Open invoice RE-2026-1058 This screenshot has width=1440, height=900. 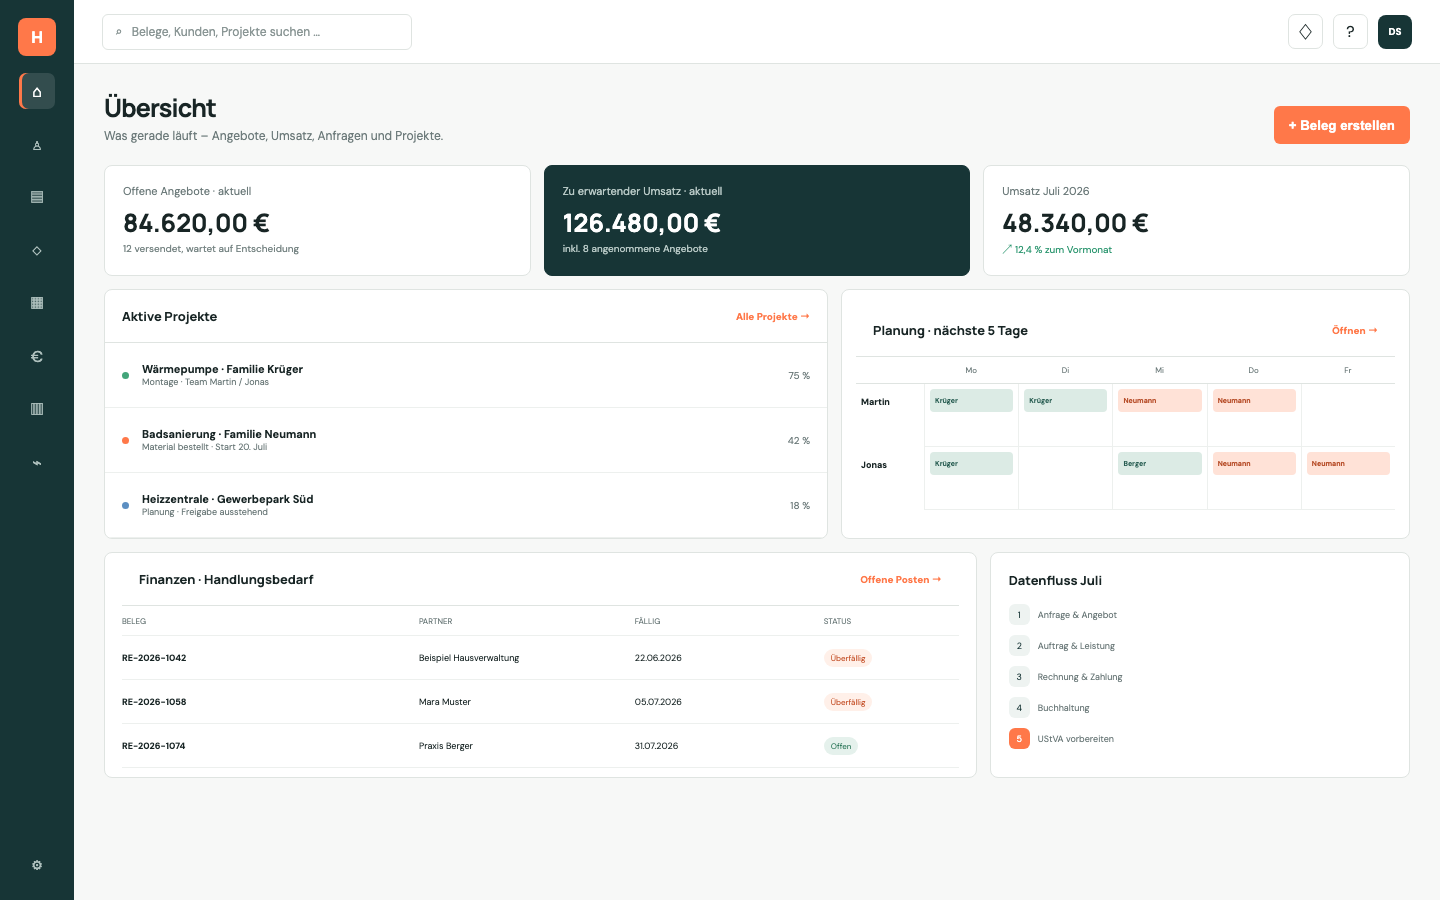pos(154,702)
